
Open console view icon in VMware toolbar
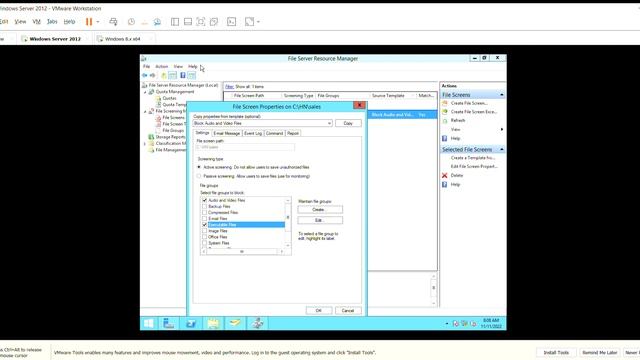point(231,22)
